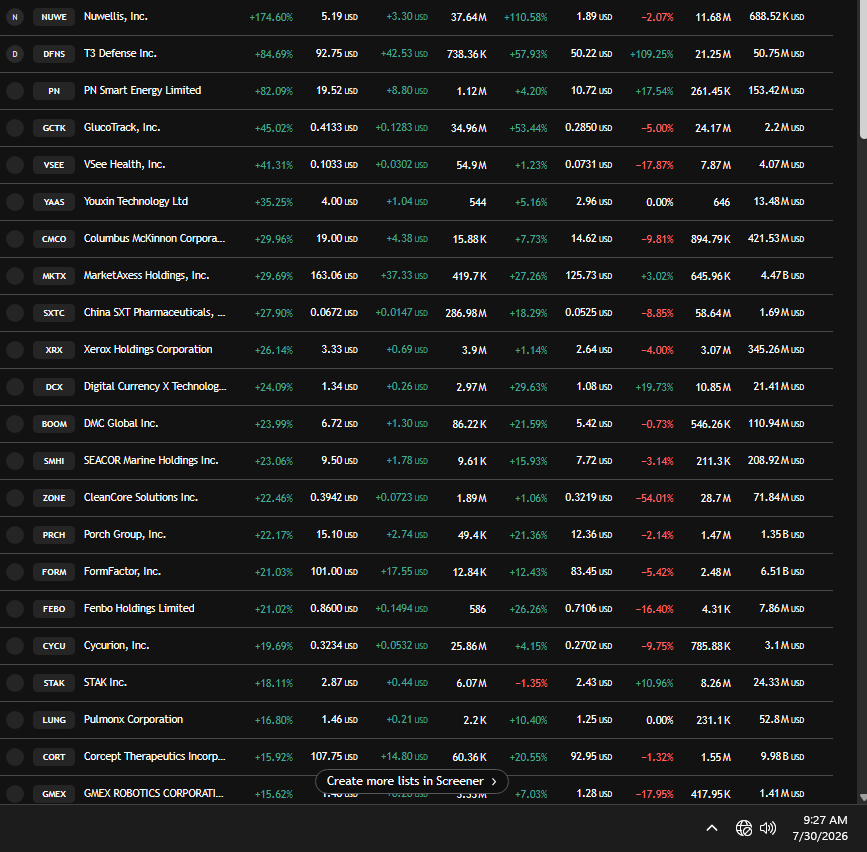
Task: Open the GMEX ticker badge
Action: point(54,794)
